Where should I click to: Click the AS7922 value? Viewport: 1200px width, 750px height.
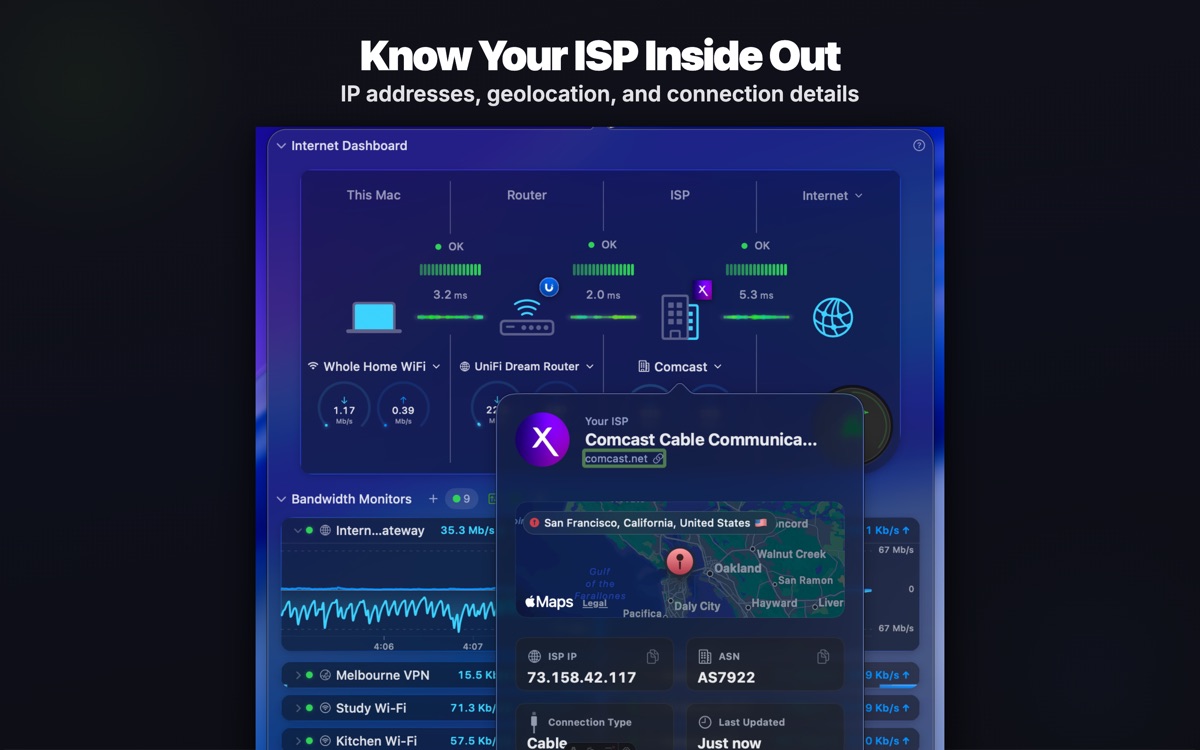click(x=726, y=678)
